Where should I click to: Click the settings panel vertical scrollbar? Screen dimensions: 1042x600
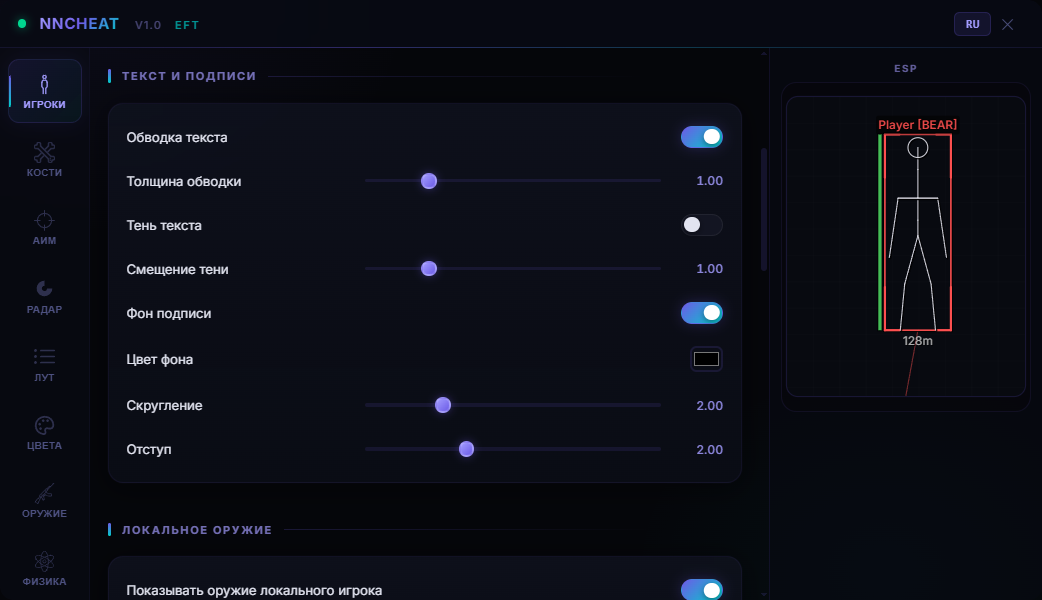click(x=764, y=209)
